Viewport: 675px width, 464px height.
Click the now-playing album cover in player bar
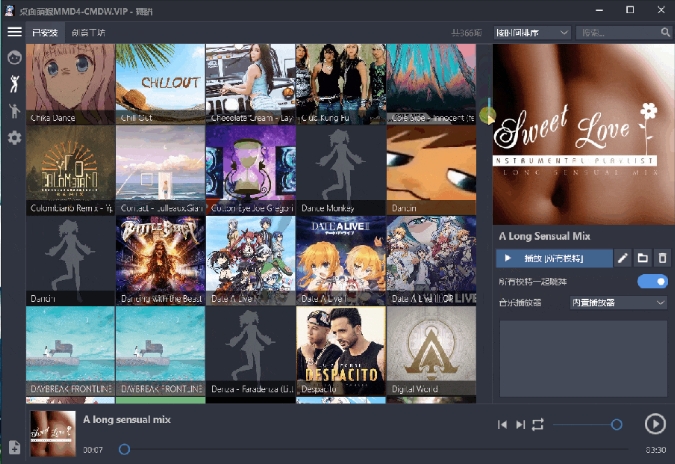[53, 433]
